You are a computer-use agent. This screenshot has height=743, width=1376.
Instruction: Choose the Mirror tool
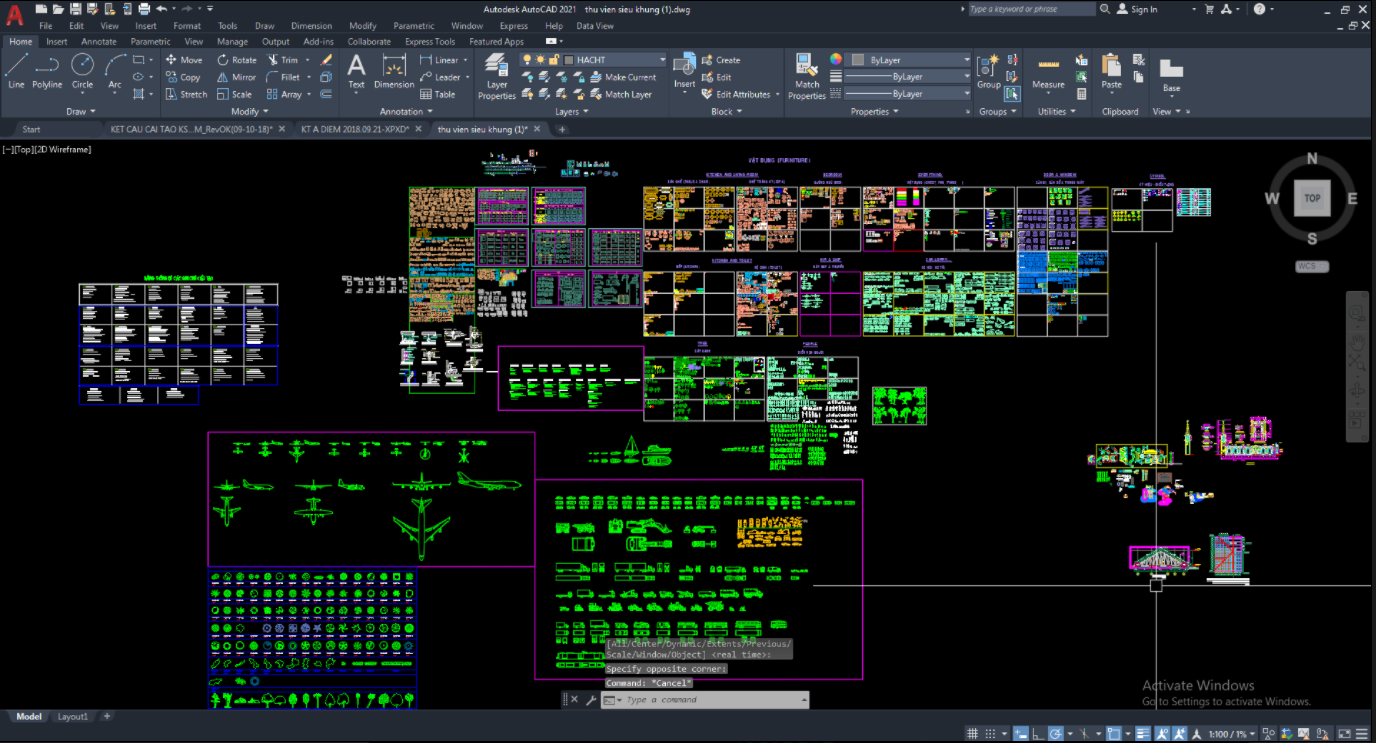(236, 77)
